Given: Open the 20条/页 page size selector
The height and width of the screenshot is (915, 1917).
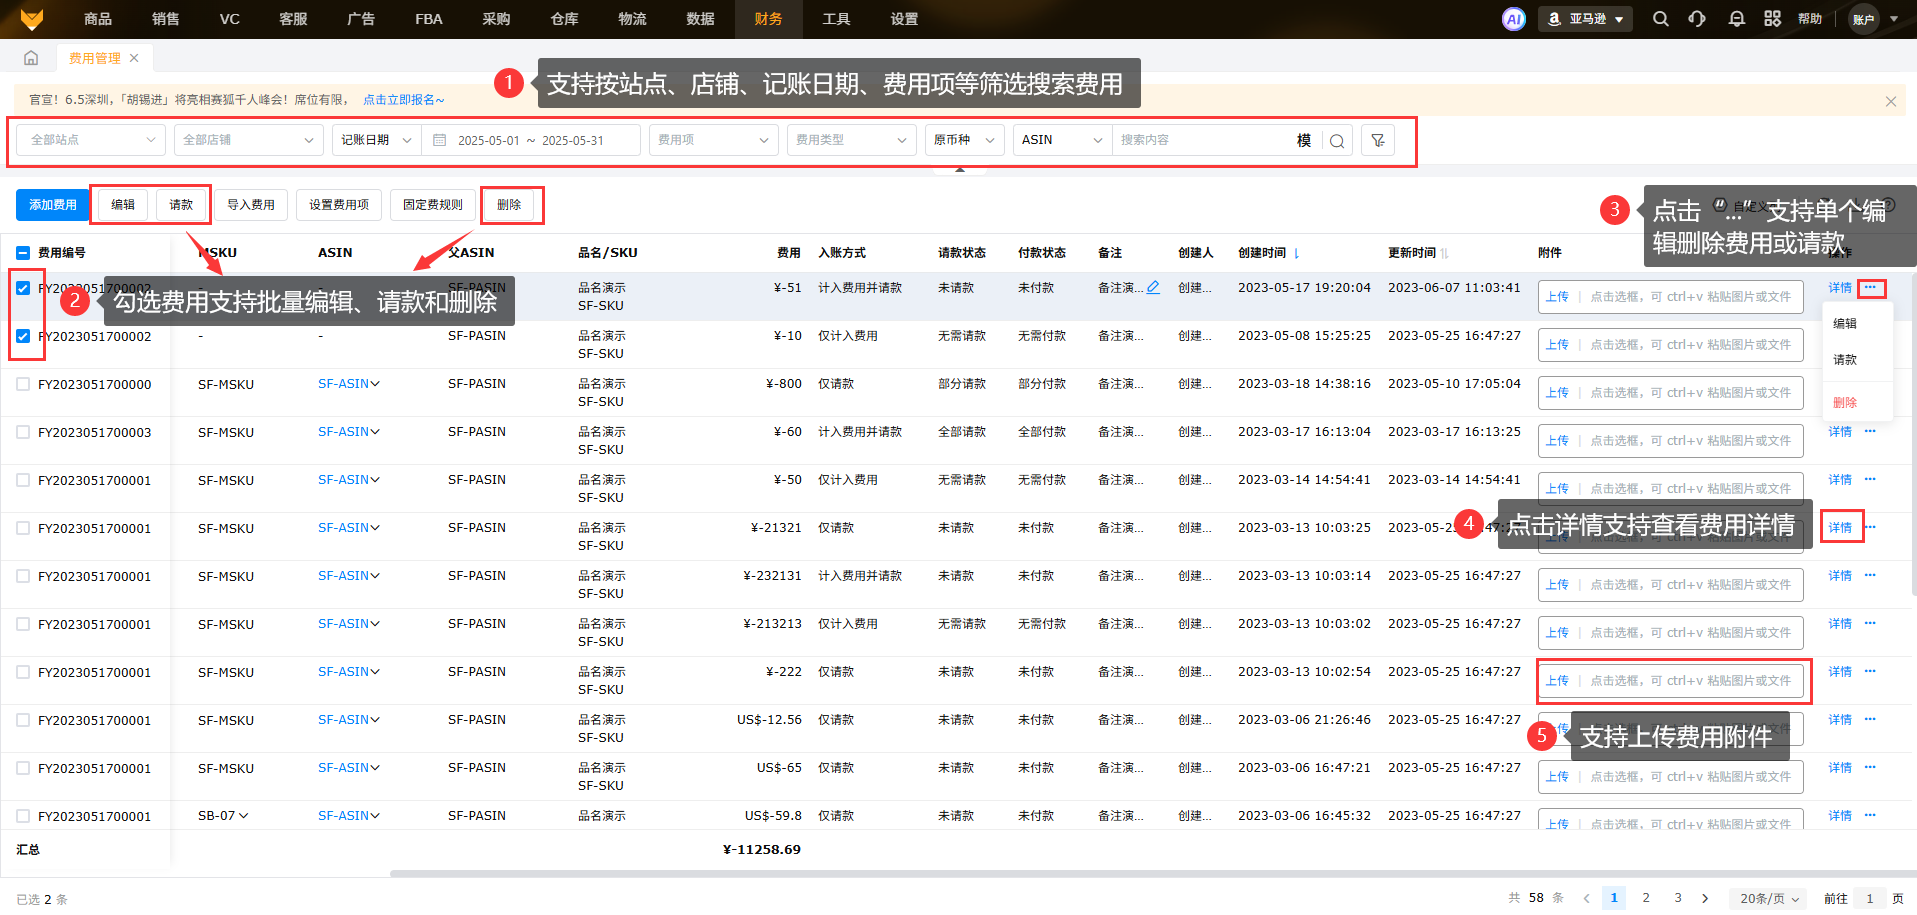Looking at the screenshot, I should 1768,898.
